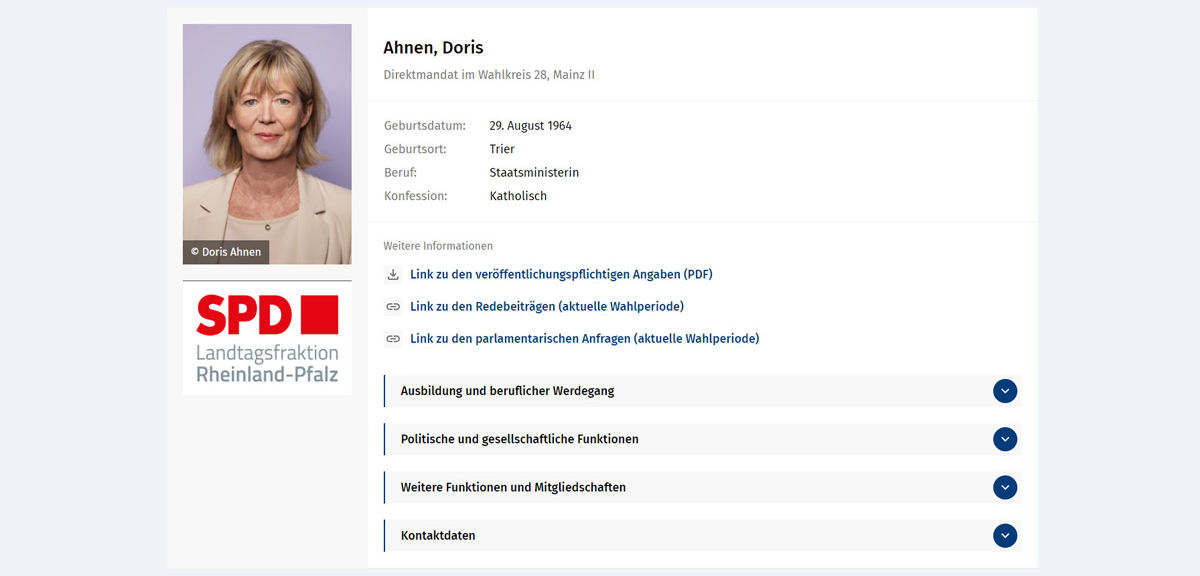This screenshot has width=1200, height=576.
Task: Click the 'Ahnen, Doris' name heading
Action: tap(433, 48)
